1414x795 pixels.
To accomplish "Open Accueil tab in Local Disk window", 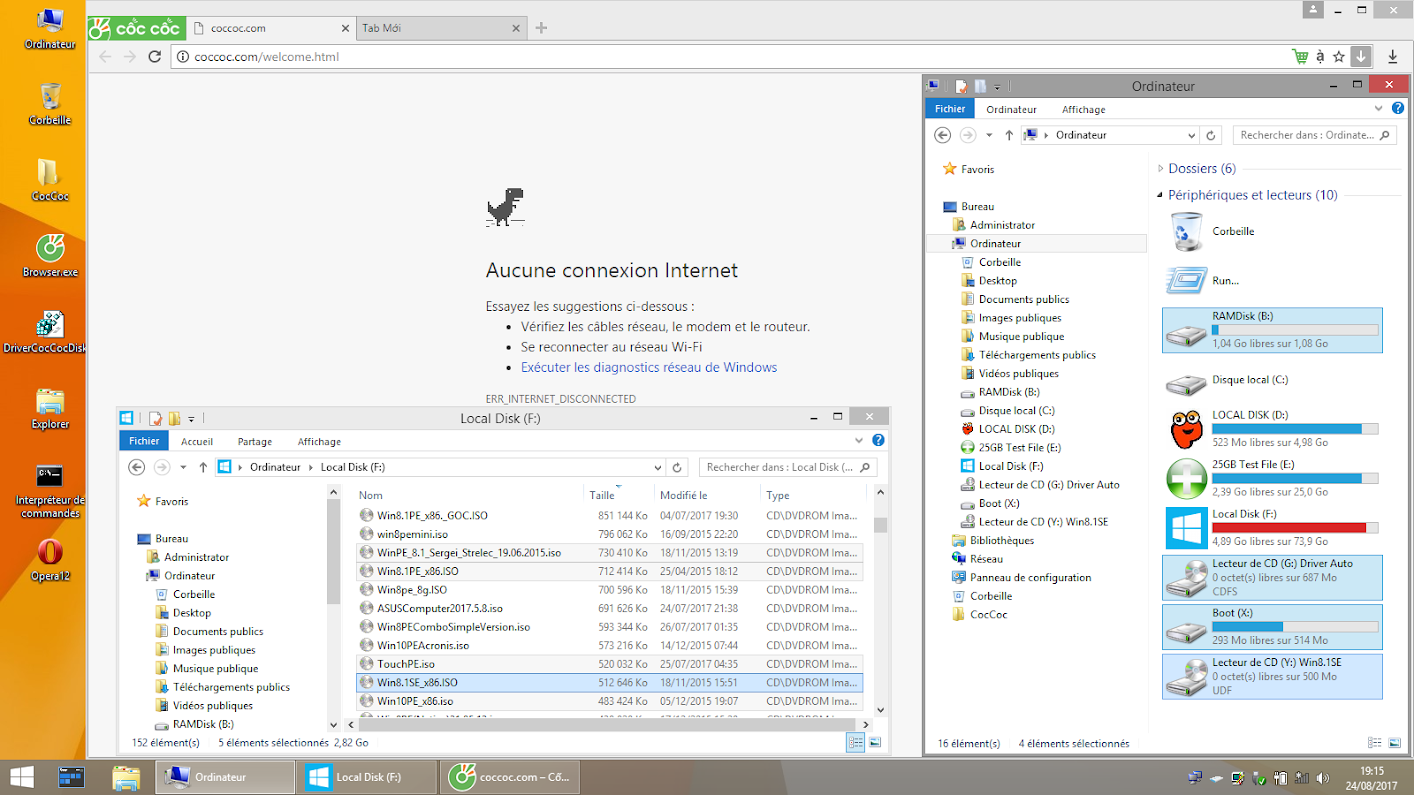I will (197, 441).
